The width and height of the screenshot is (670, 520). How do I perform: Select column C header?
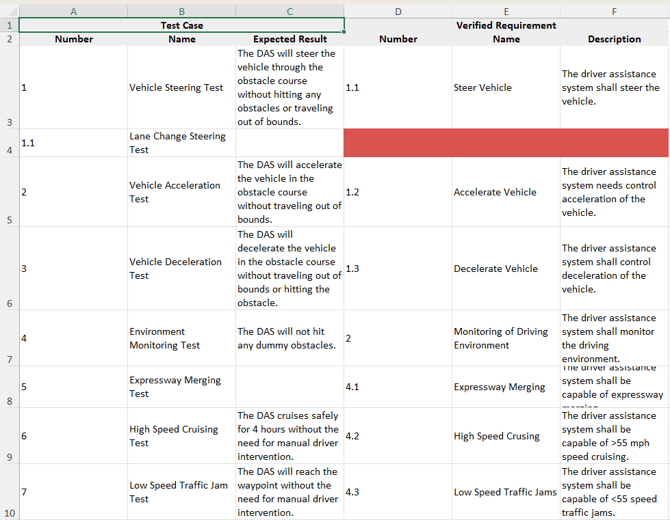[x=290, y=12]
